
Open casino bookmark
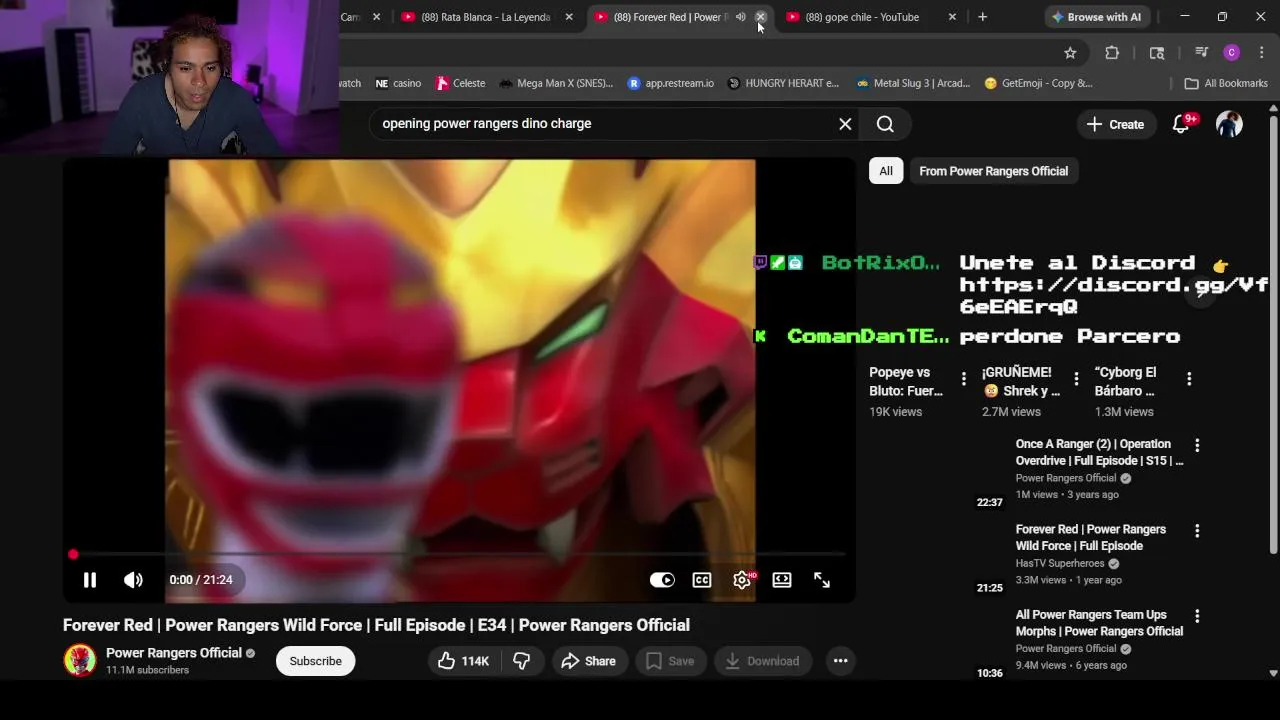[x=398, y=83]
